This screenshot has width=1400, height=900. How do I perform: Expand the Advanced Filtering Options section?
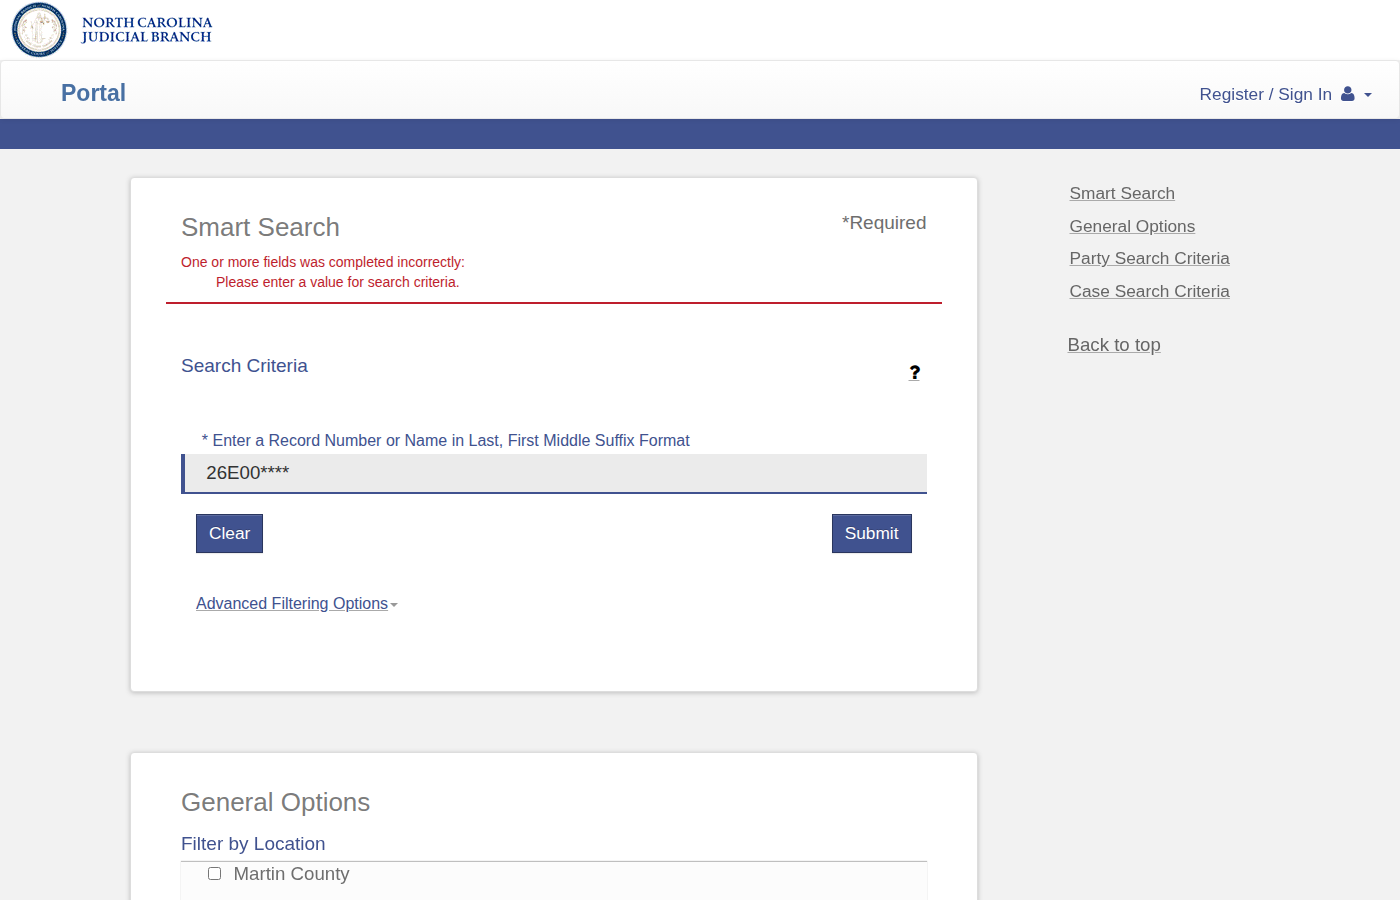[x=291, y=603]
